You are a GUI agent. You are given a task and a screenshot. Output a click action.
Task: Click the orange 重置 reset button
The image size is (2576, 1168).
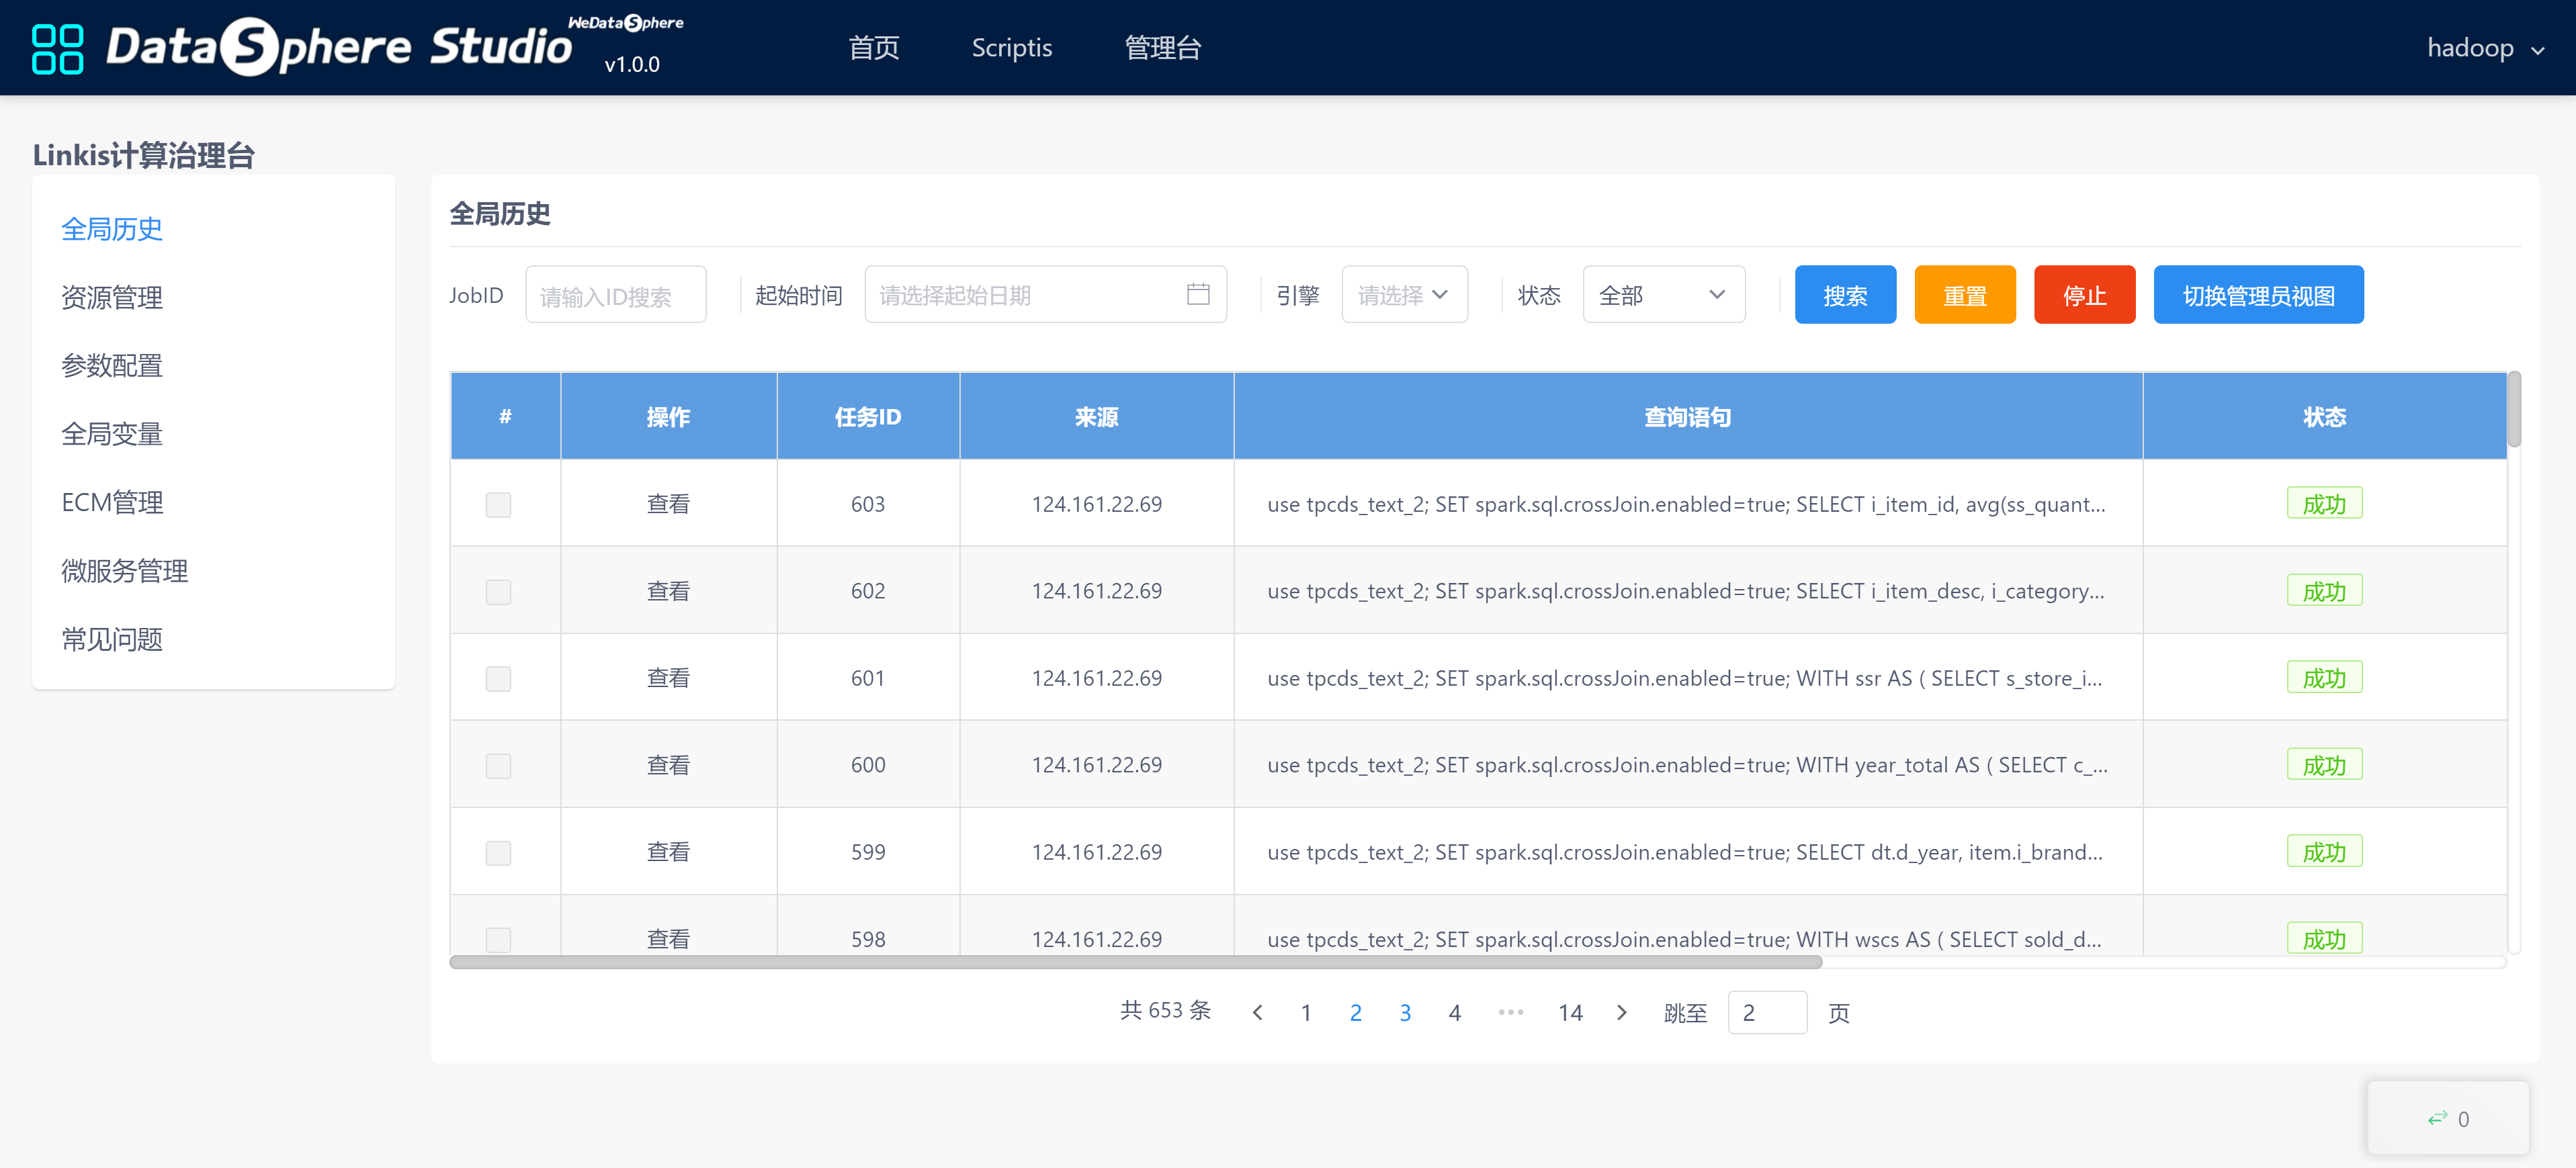click(1964, 295)
